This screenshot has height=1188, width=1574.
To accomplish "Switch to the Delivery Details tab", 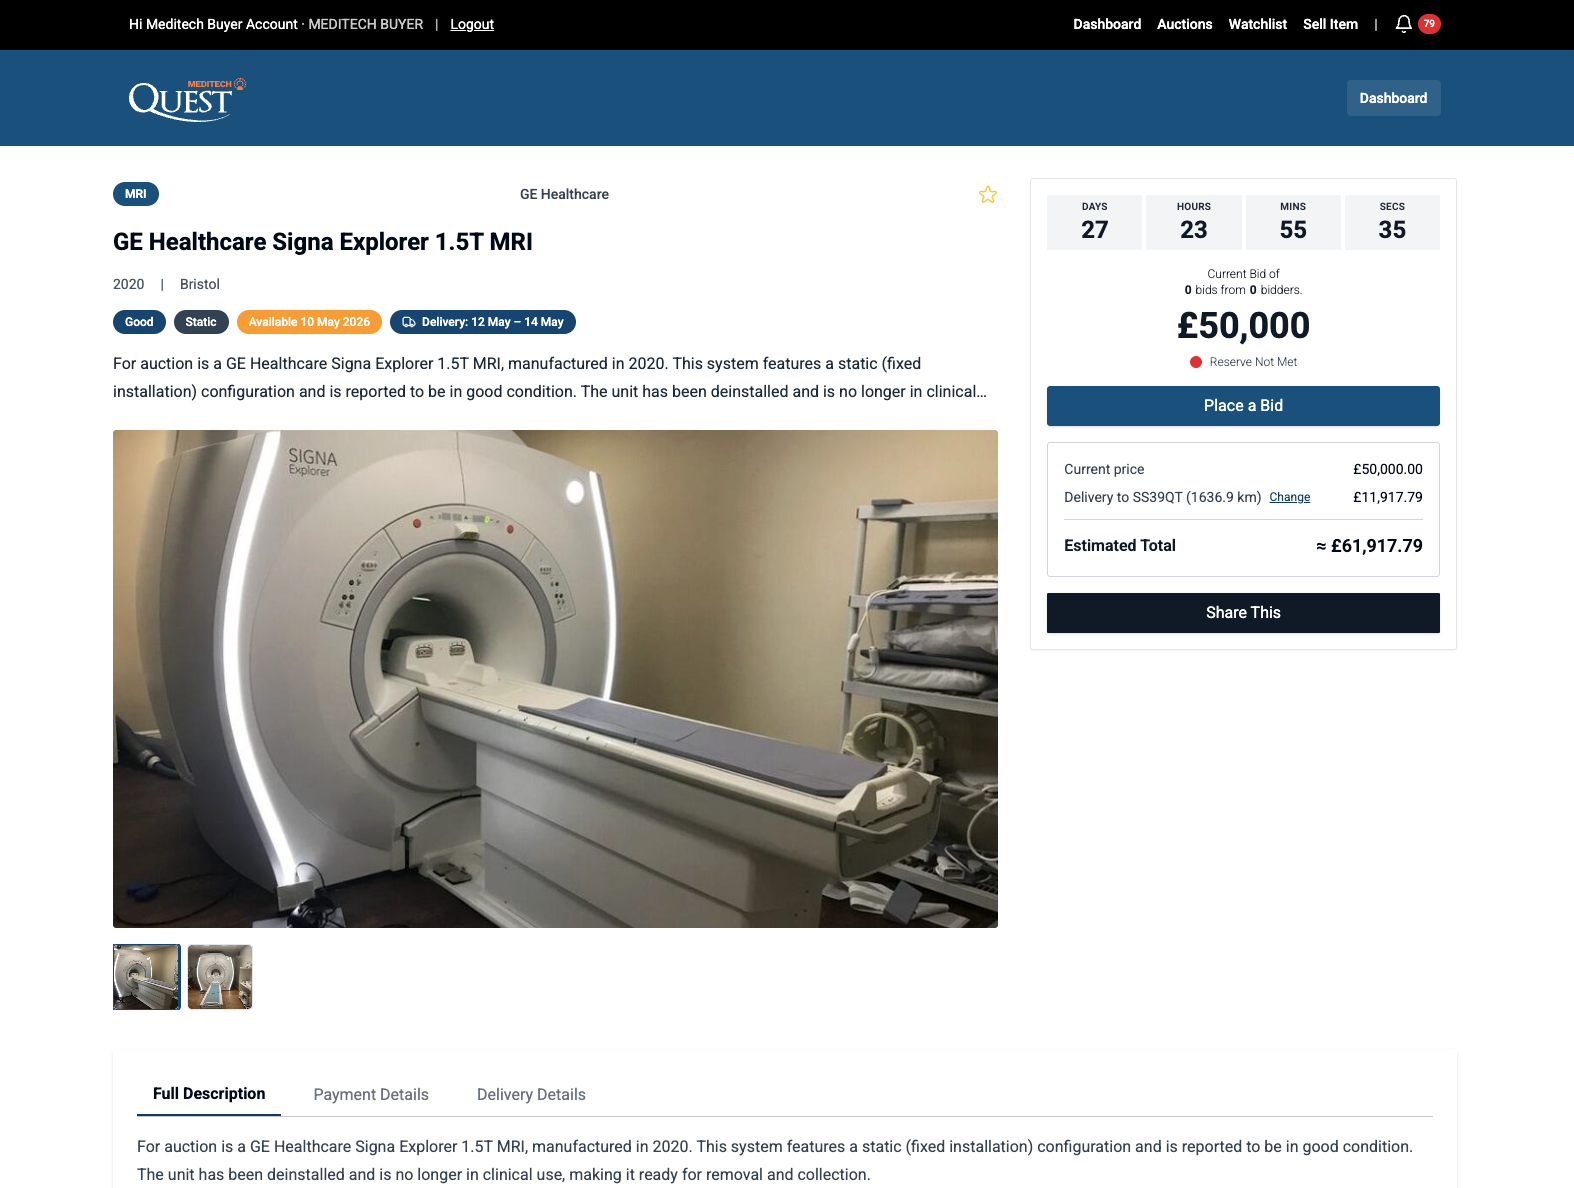I will pos(531,1095).
